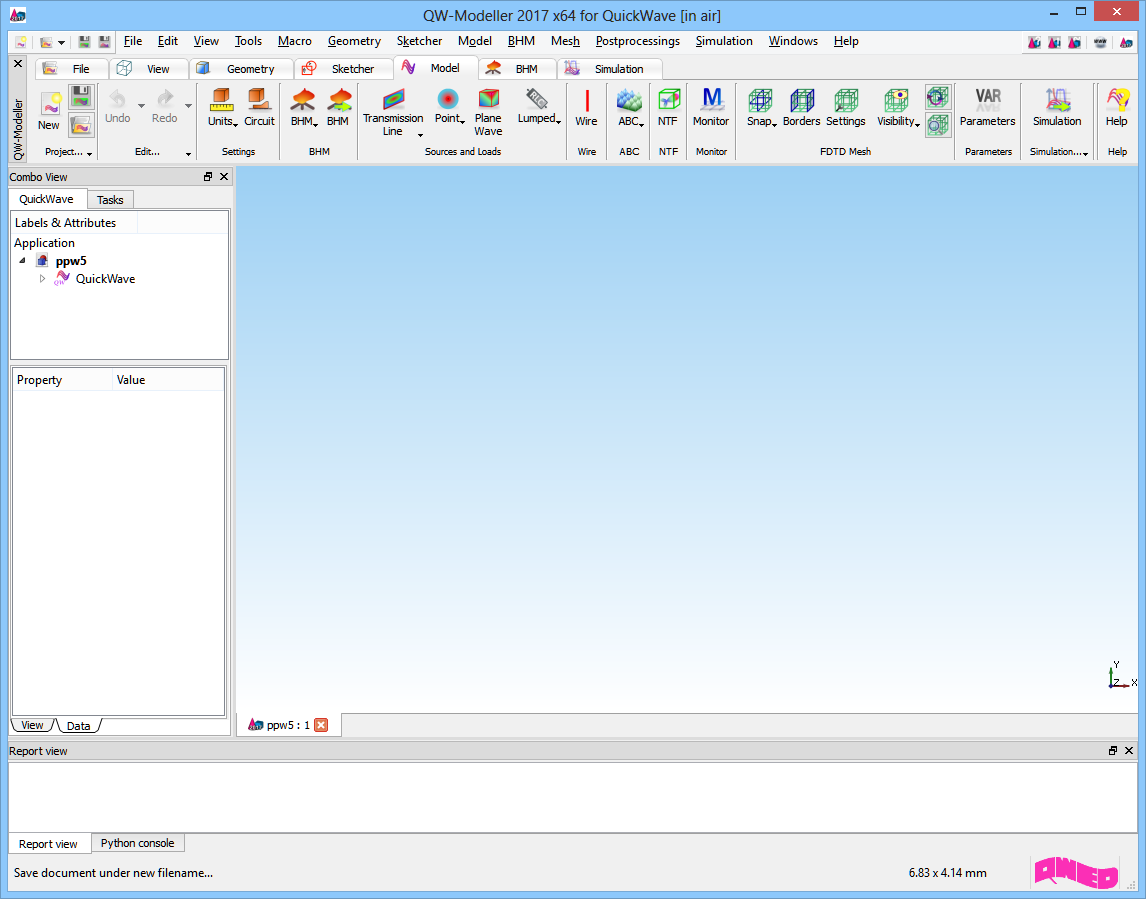The width and height of the screenshot is (1146, 899).
Task: Click the open project icon below save
Action: (81, 125)
